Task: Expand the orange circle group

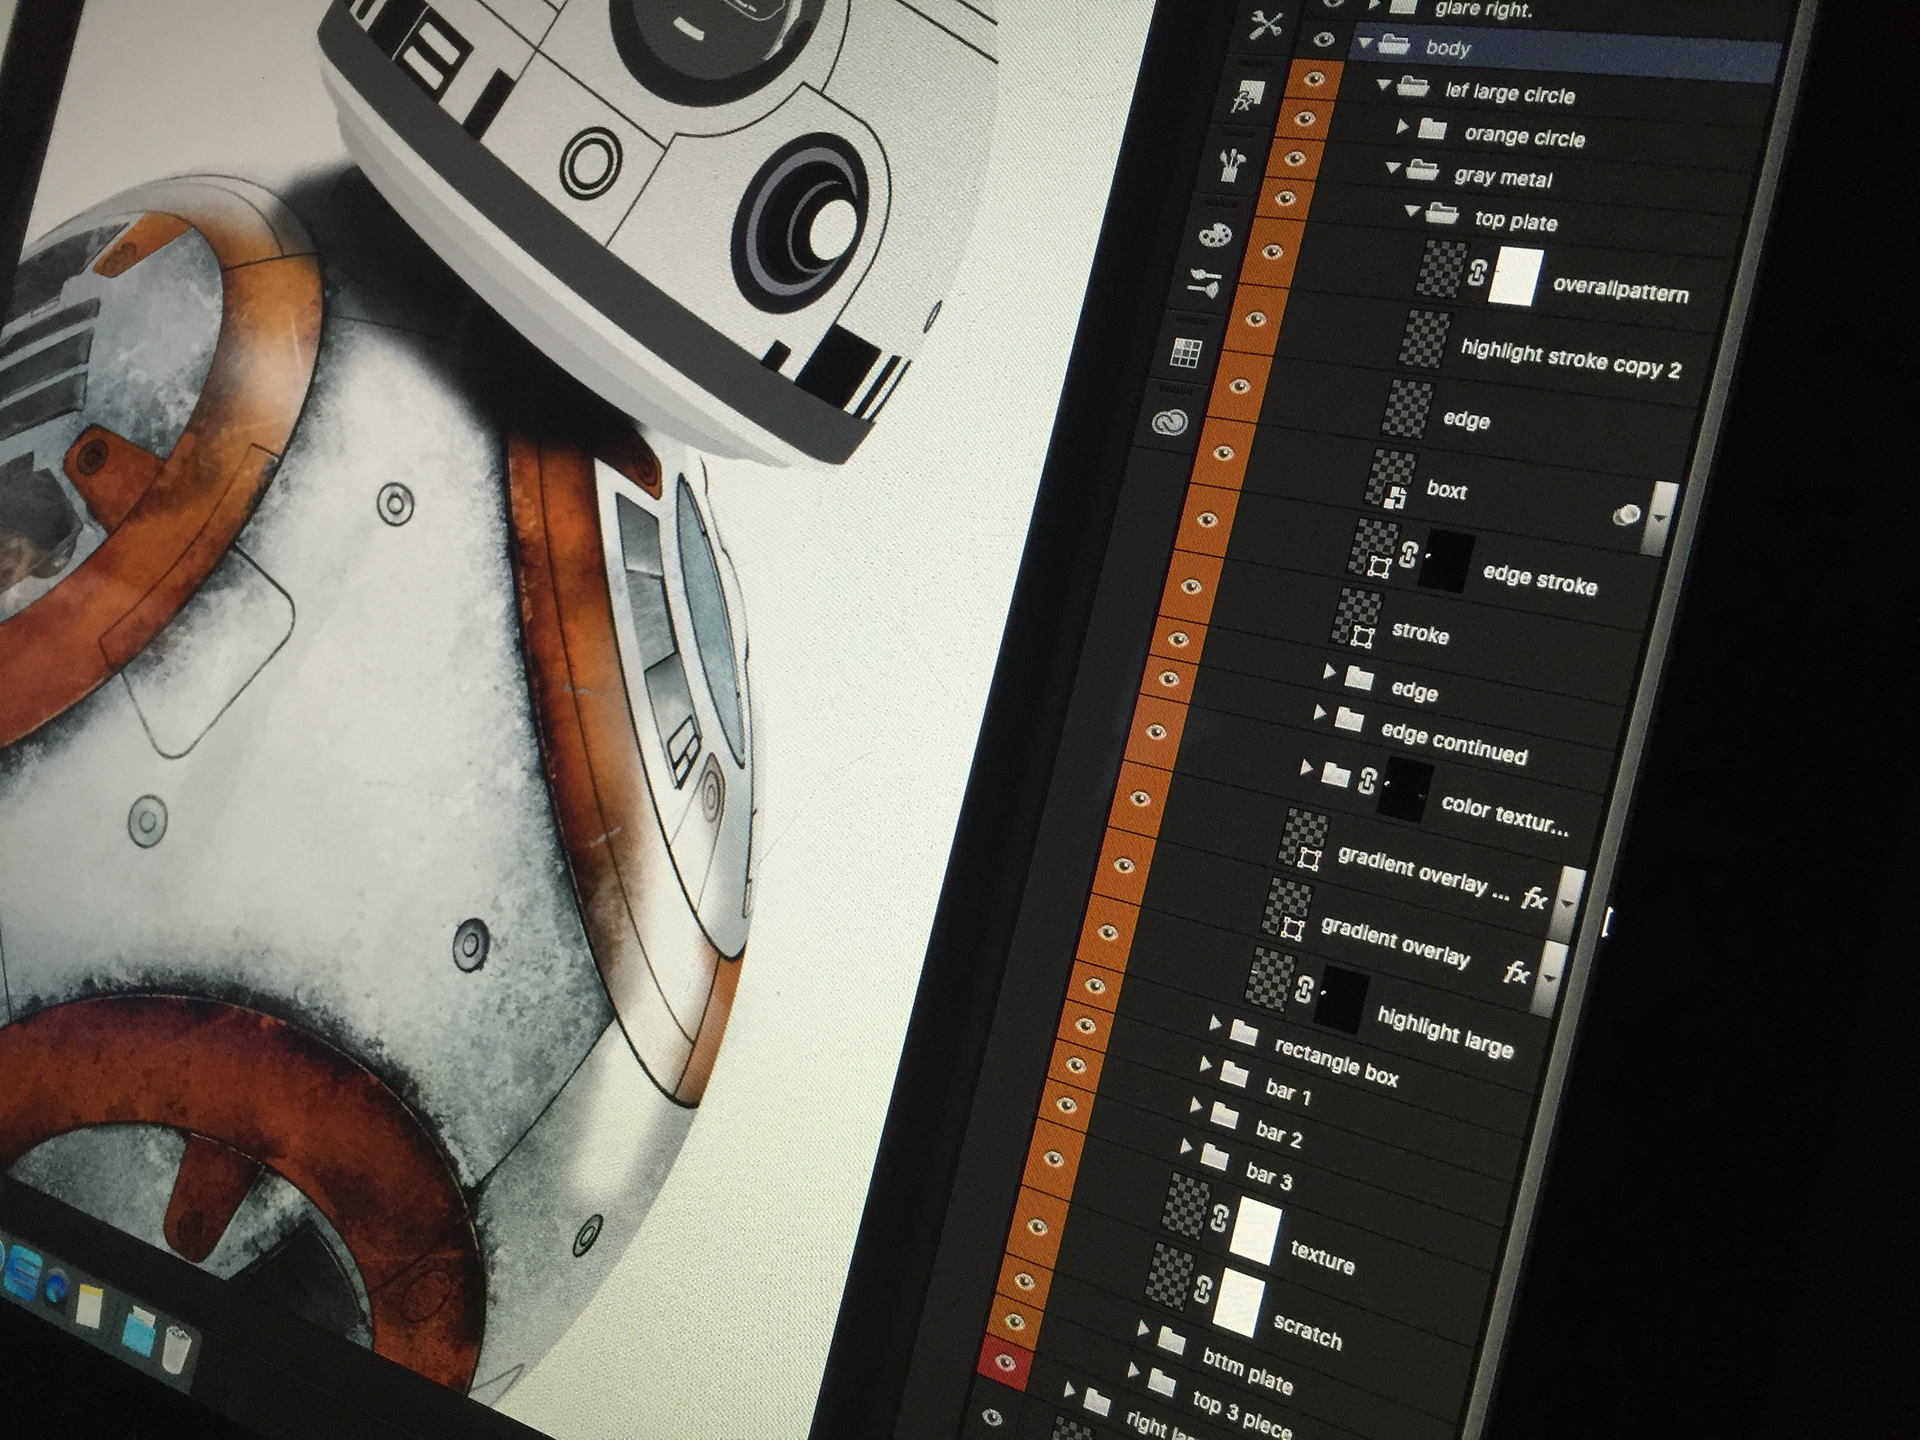Action: pyautogui.click(x=1402, y=126)
